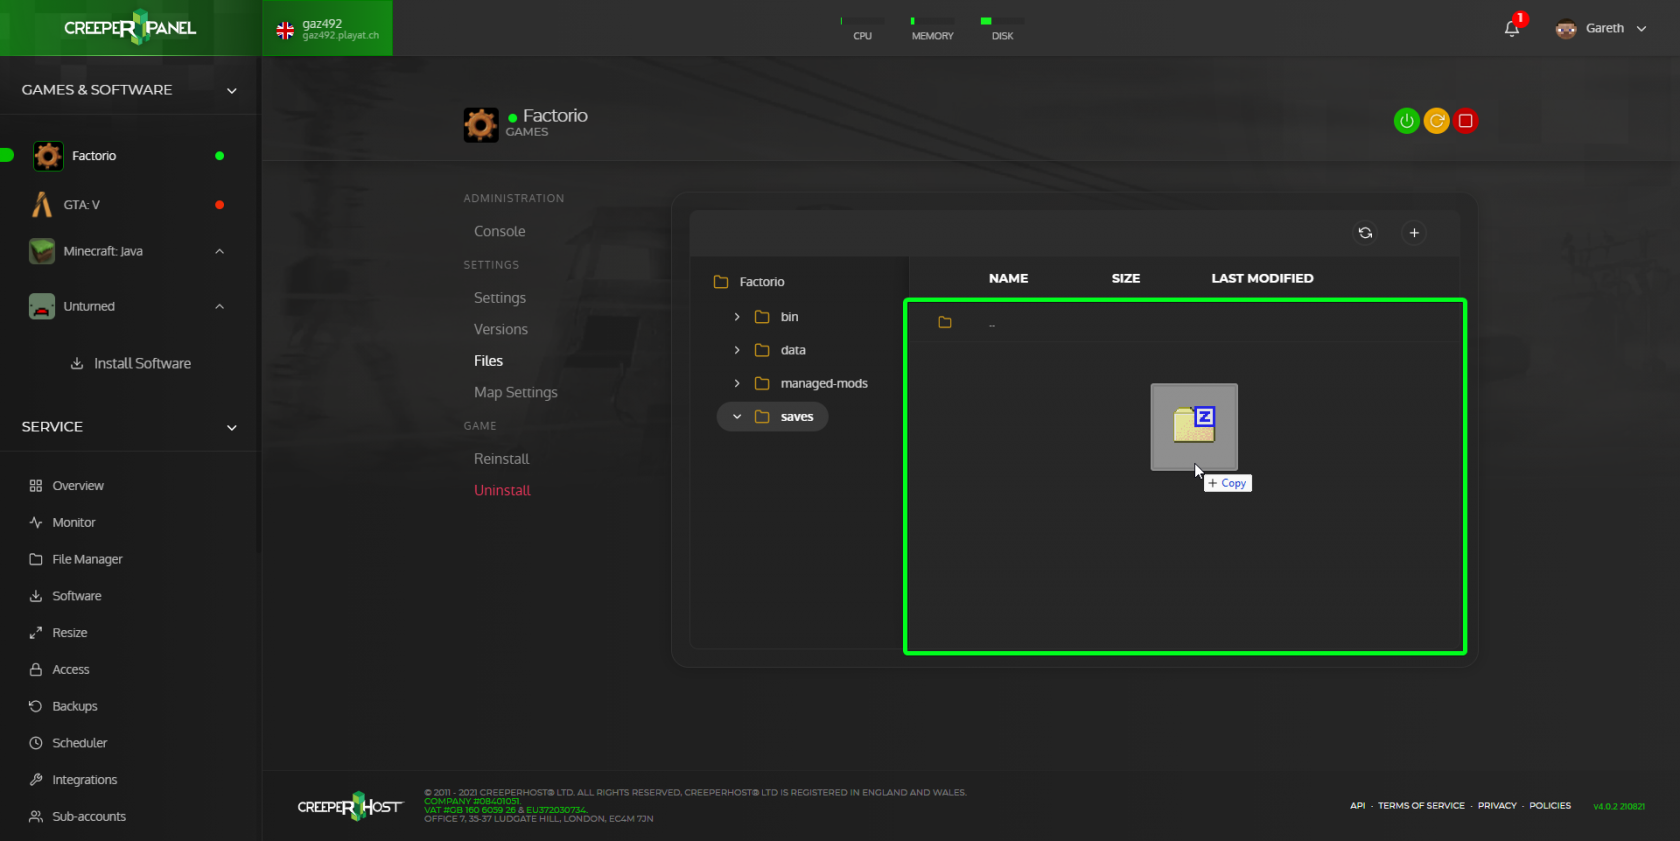Click the parent directory folder icon
The width and height of the screenshot is (1680, 841).
click(945, 322)
